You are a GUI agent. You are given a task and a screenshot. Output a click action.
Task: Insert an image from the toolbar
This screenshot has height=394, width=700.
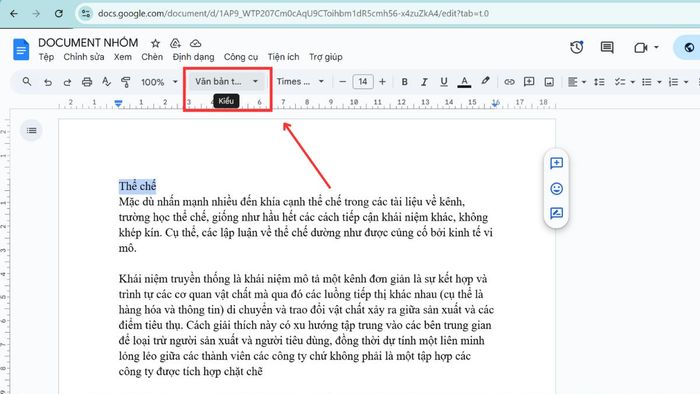click(x=549, y=82)
